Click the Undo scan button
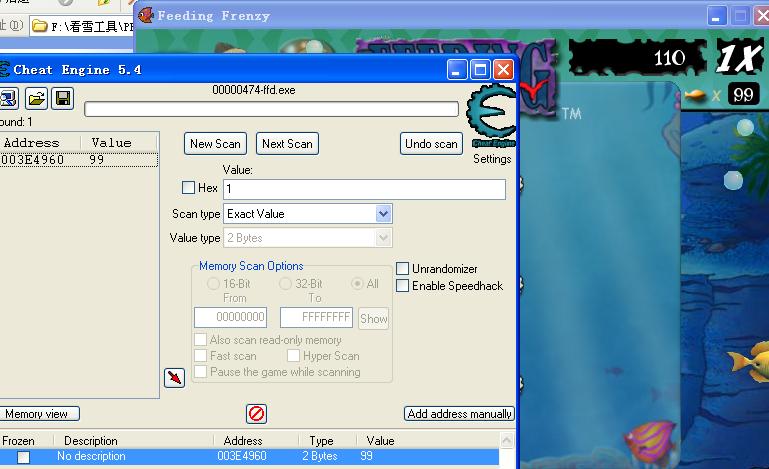This screenshot has height=469, width=769. pos(431,144)
